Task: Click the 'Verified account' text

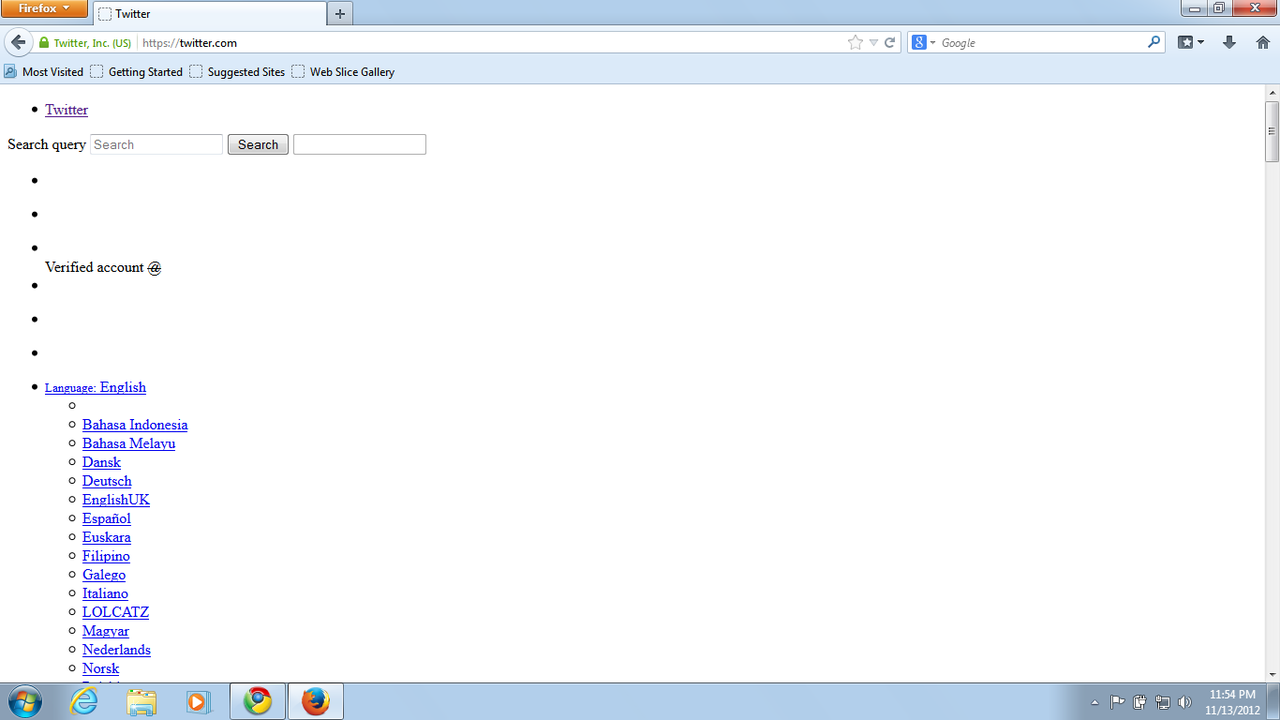Action: 94,267
